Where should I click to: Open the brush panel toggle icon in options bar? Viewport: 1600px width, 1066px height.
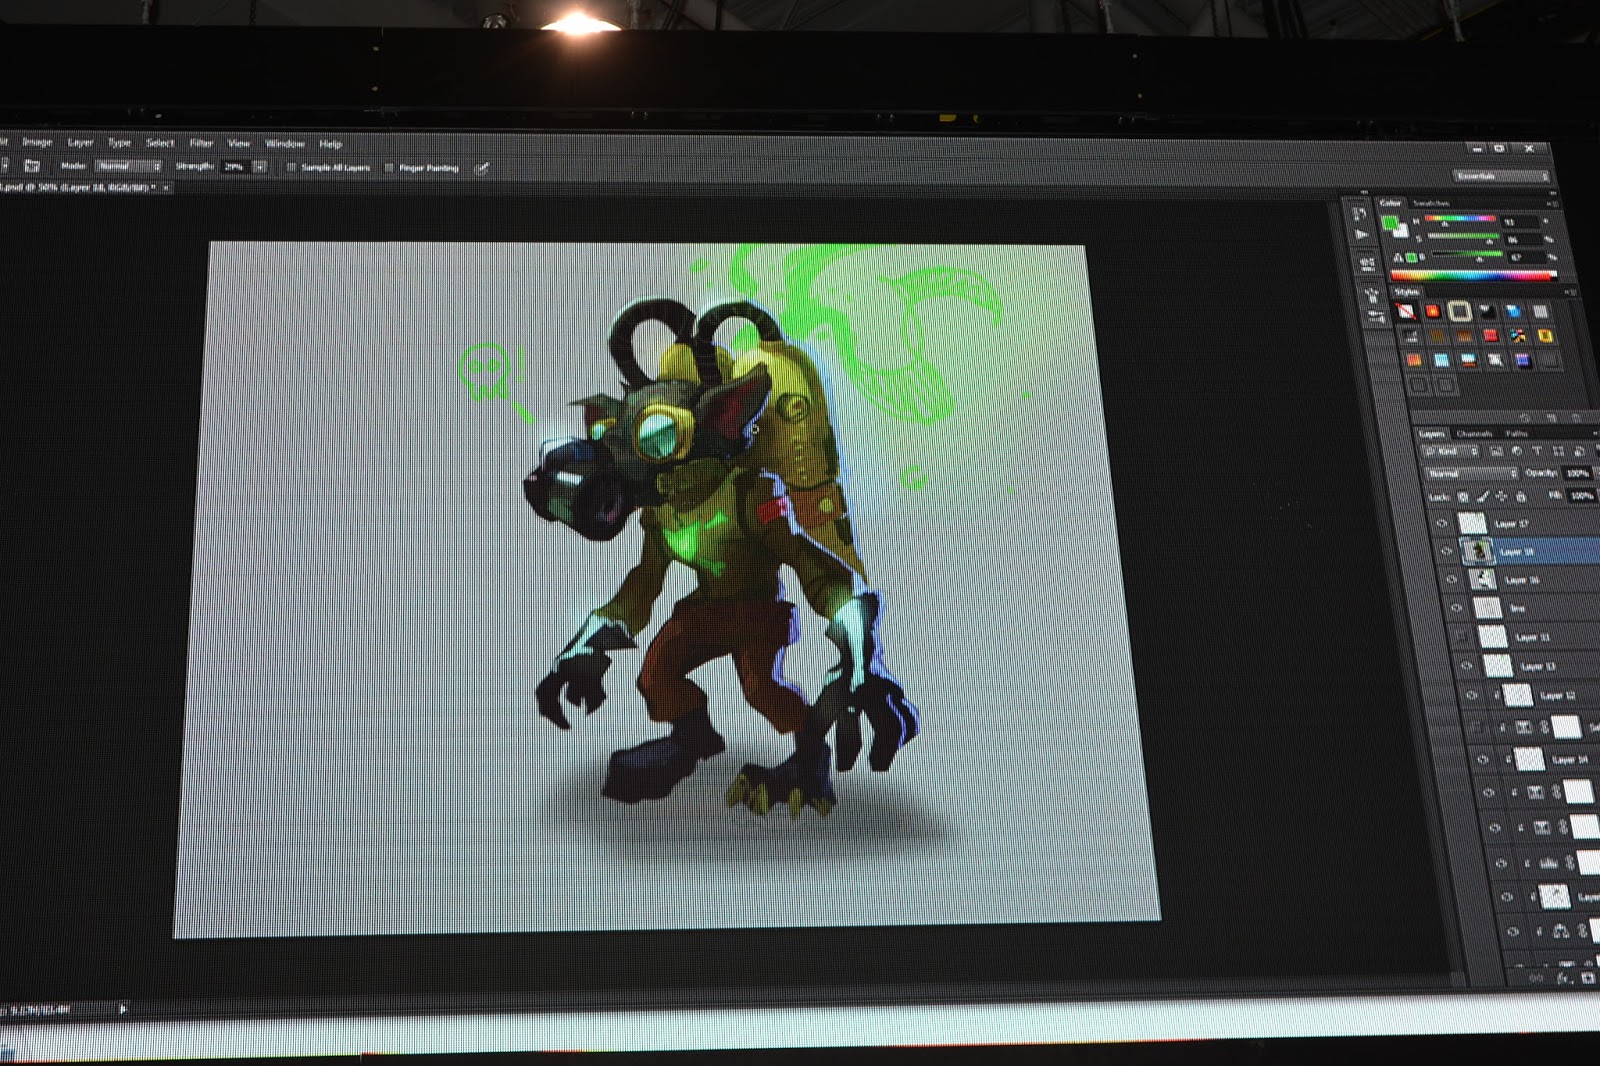coord(32,165)
